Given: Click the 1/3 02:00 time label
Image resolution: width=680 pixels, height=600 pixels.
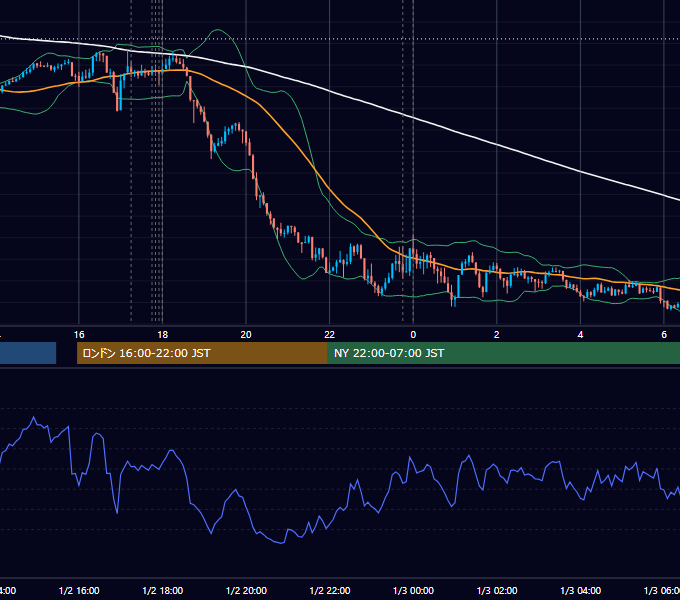Looking at the screenshot, I should click(x=497, y=590).
